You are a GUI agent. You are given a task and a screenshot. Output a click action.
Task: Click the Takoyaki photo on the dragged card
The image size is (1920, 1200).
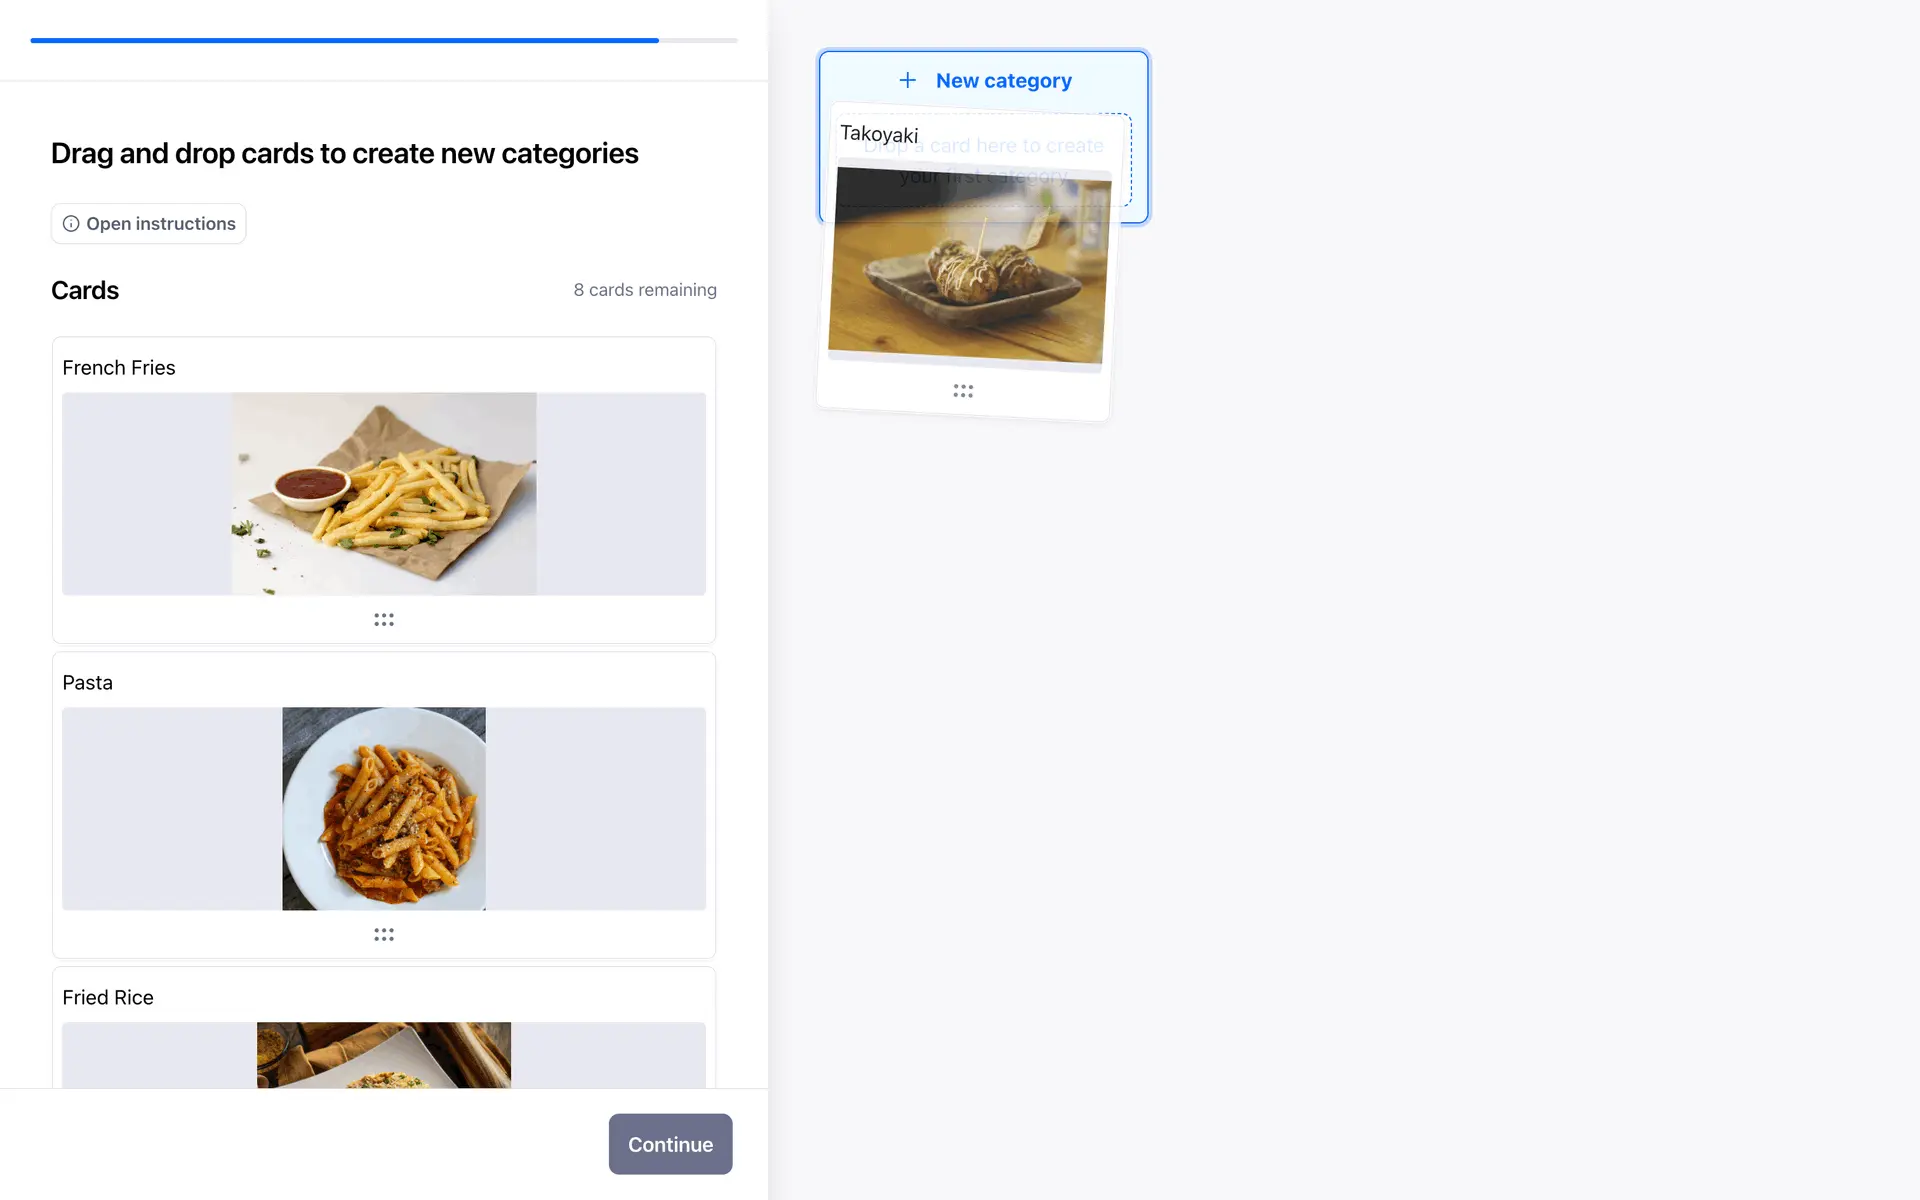click(969, 265)
